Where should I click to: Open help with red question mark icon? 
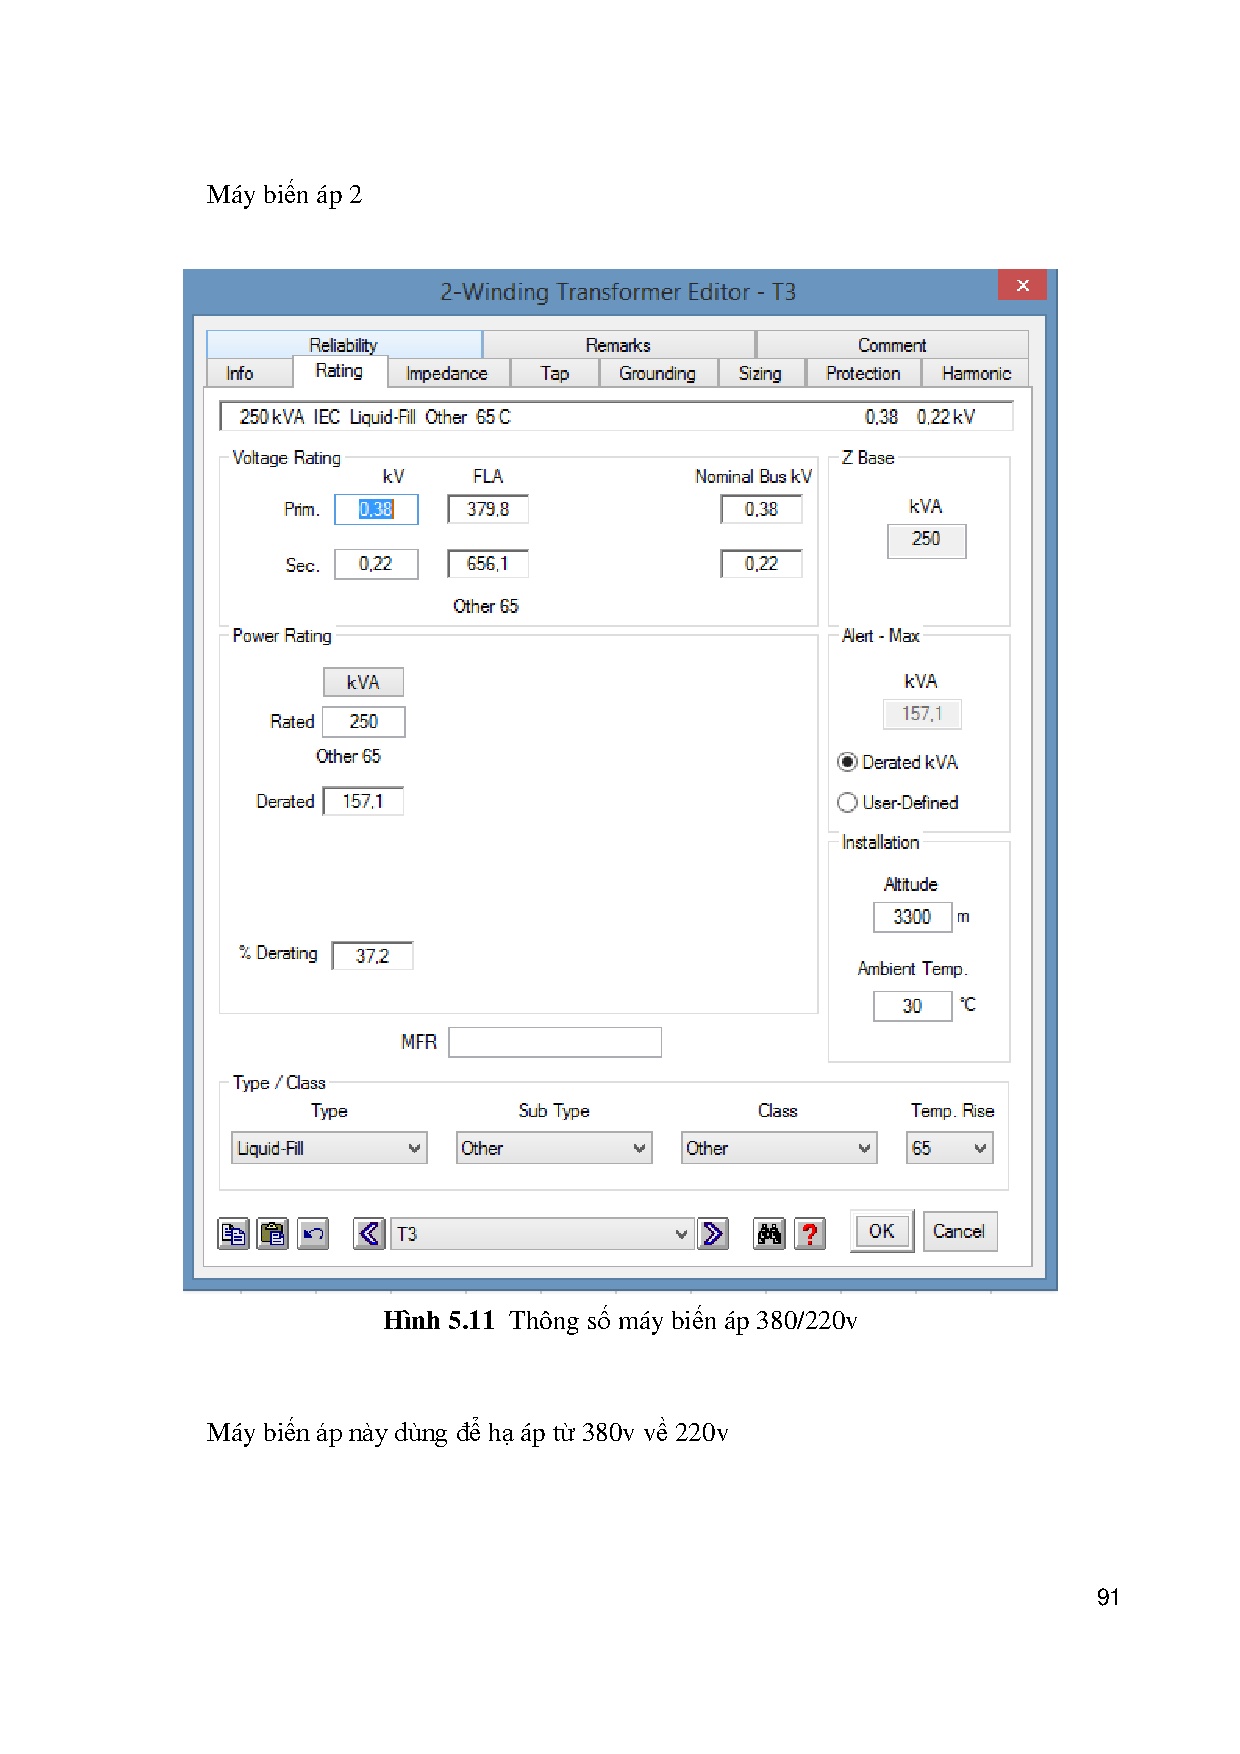[809, 1234]
